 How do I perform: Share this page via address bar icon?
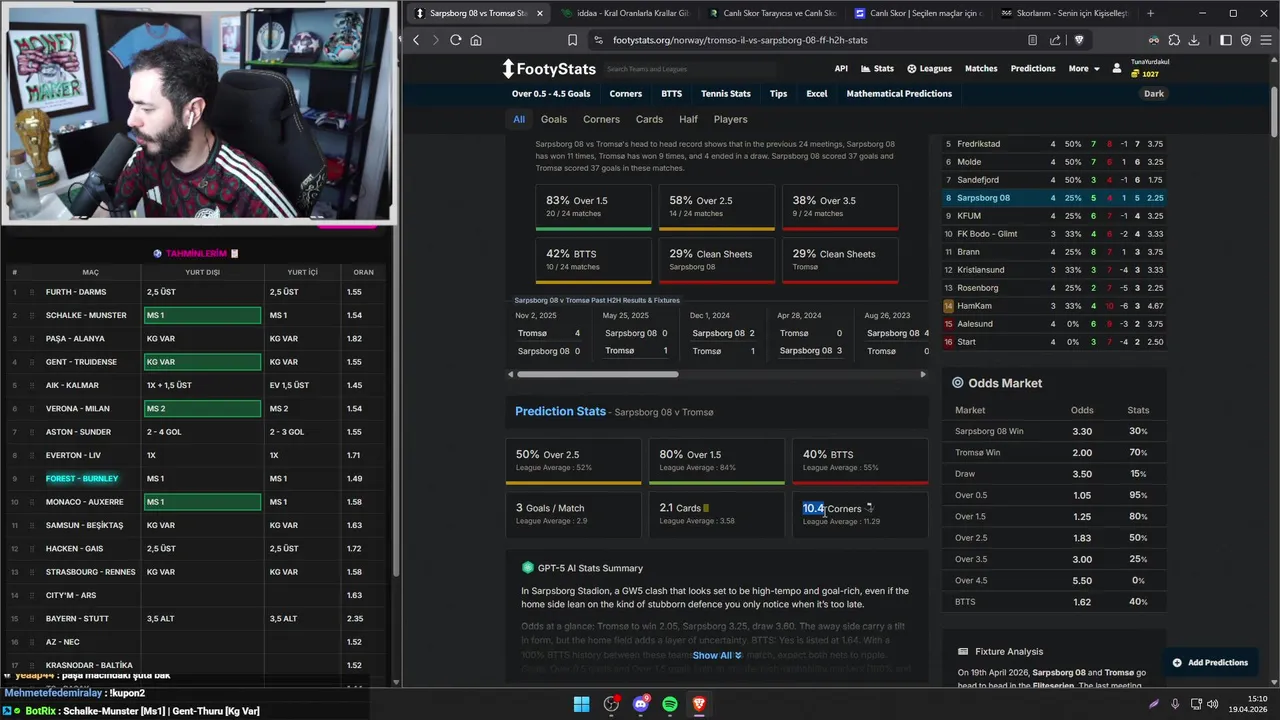click(1055, 40)
